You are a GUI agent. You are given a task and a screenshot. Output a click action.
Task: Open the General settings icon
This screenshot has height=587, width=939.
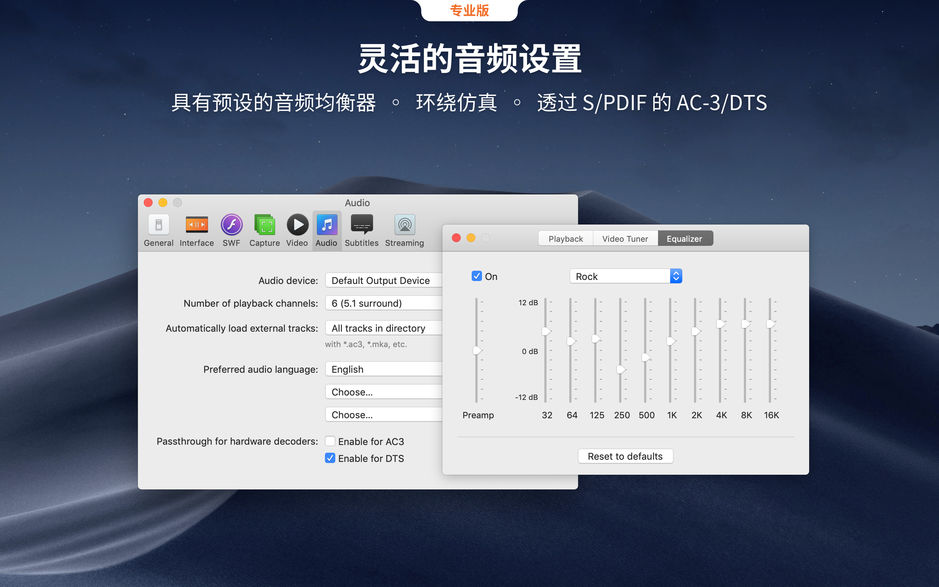[x=158, y=229]
